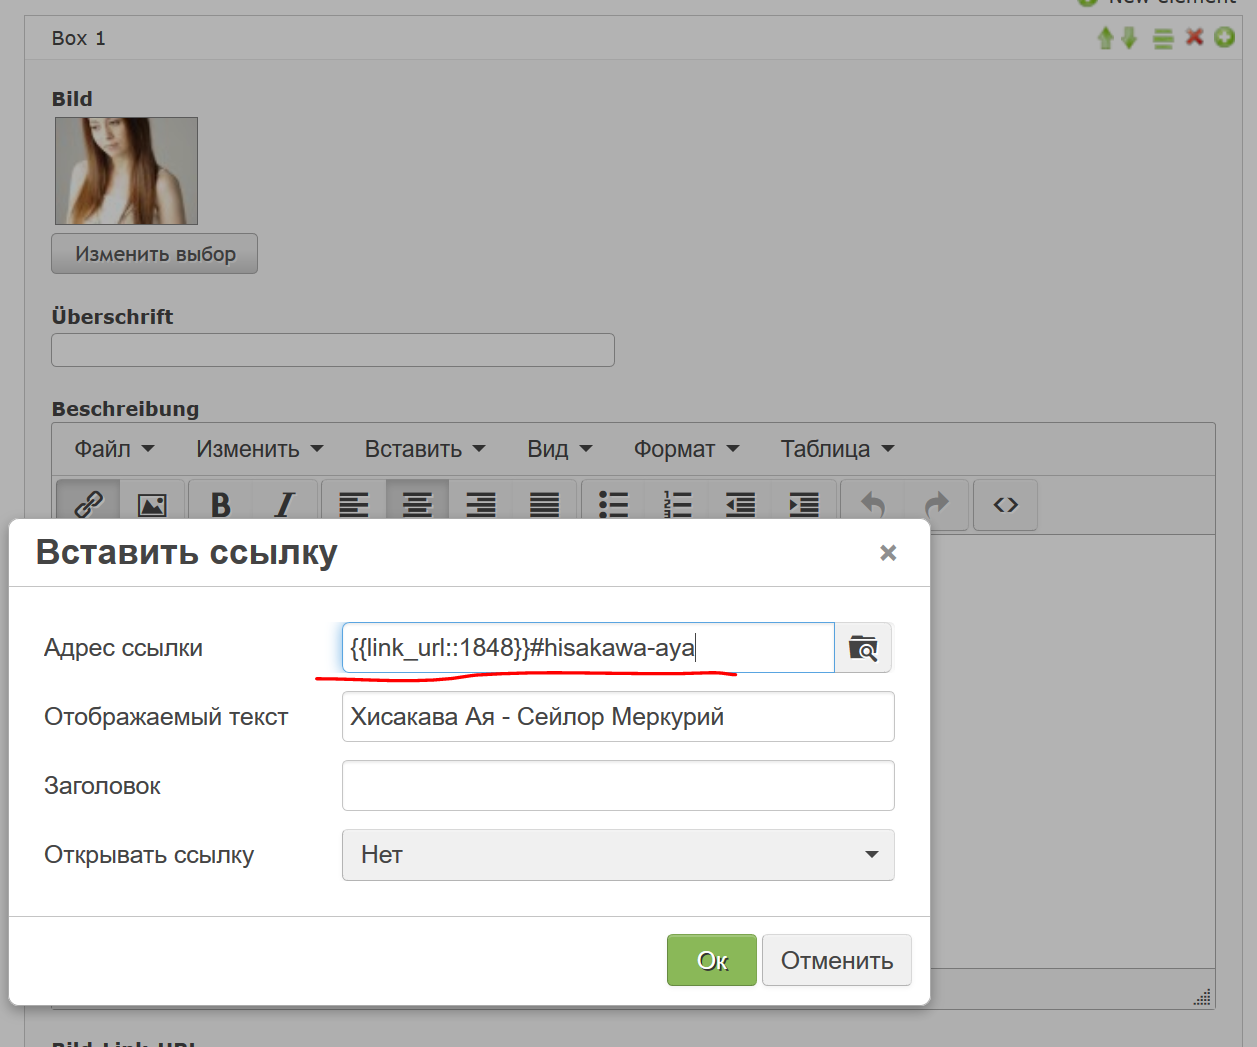Expand the Таблица menu
Viewport: 1257px width, 1047px height.
pyautogui.click(x=837, y=449)
